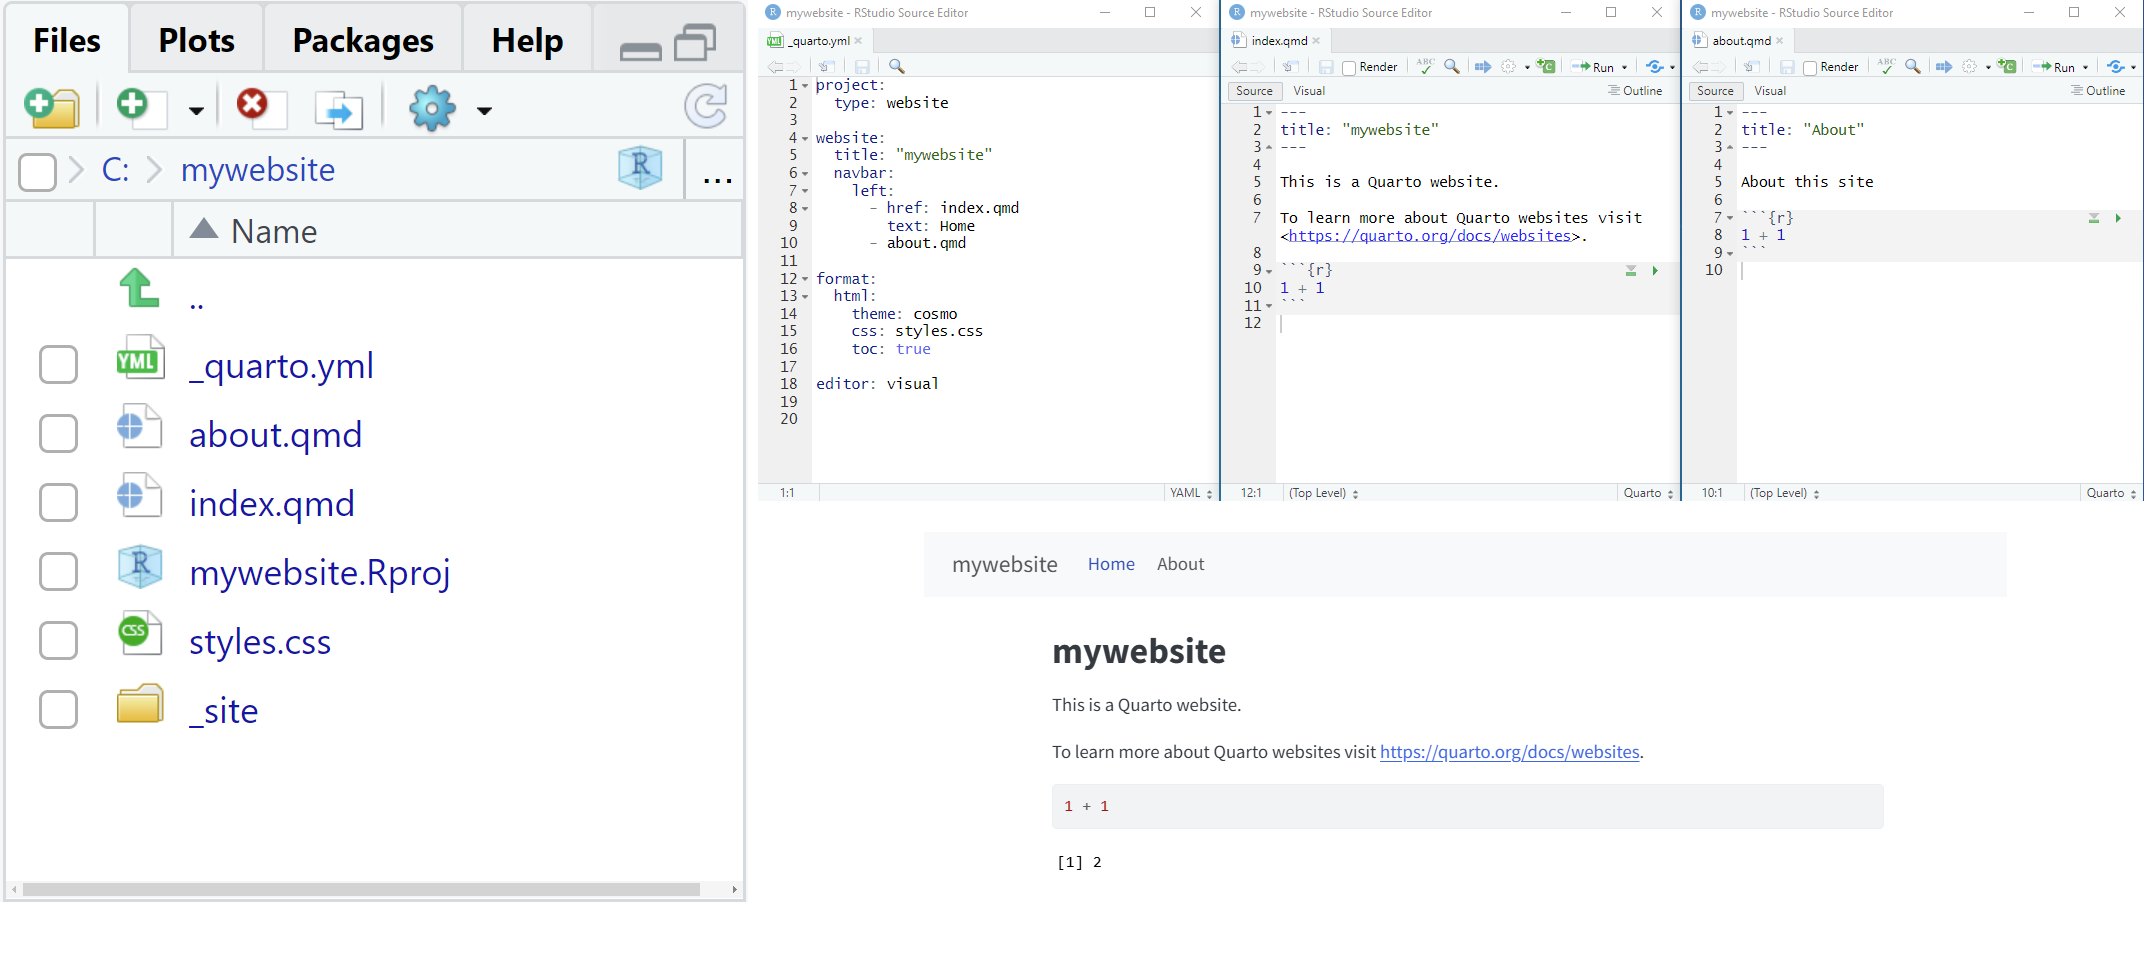This screenshot has width=2152, height=970.
Task: Open the New Blank File dropdown arrow
Action: click(x=196, y=110)
